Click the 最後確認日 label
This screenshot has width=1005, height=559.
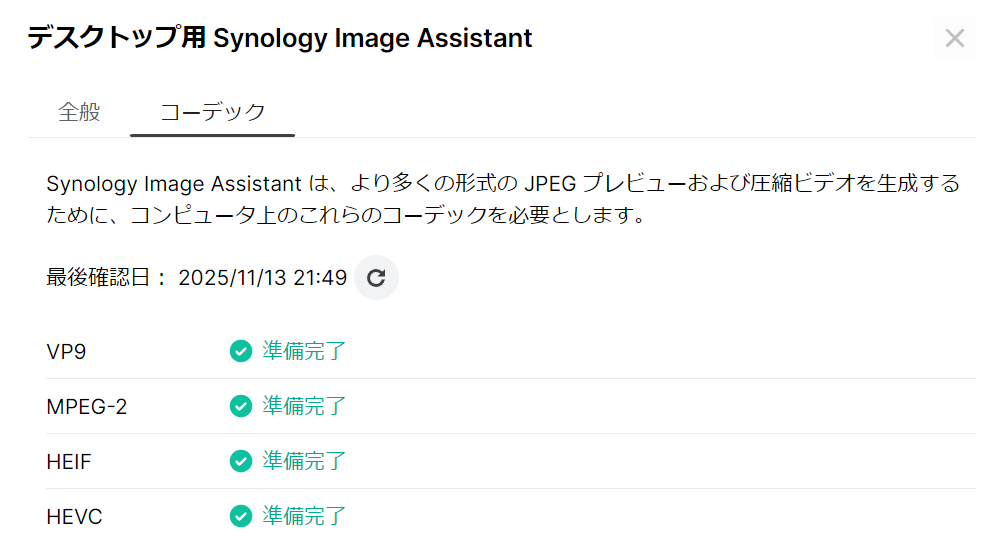pos(105,278)
